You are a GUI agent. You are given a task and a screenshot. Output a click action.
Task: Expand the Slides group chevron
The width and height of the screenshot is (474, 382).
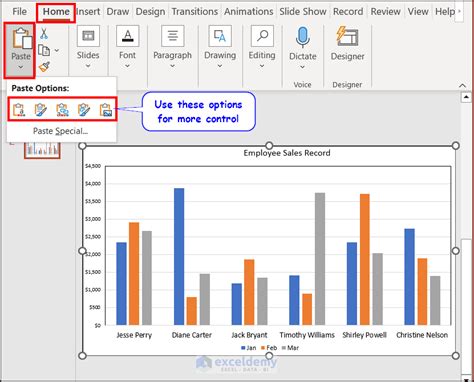(x=88, y=66)
